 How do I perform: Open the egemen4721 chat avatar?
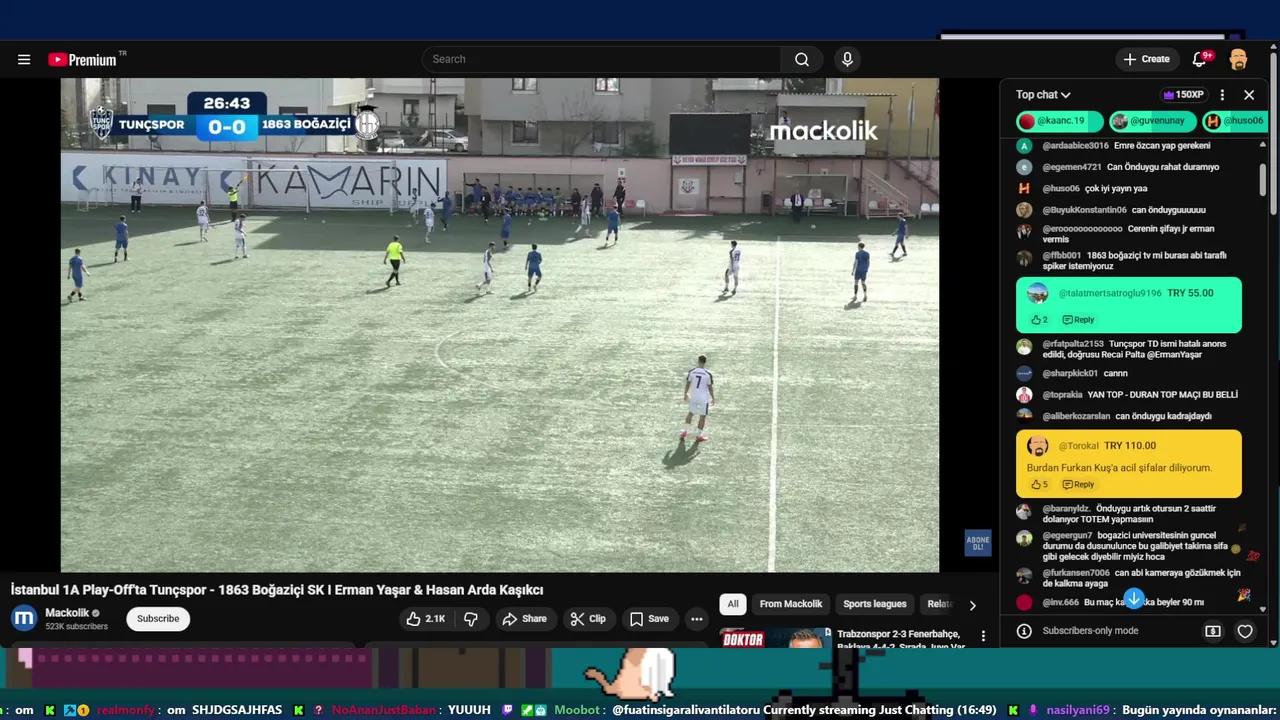click(1024, 167)
